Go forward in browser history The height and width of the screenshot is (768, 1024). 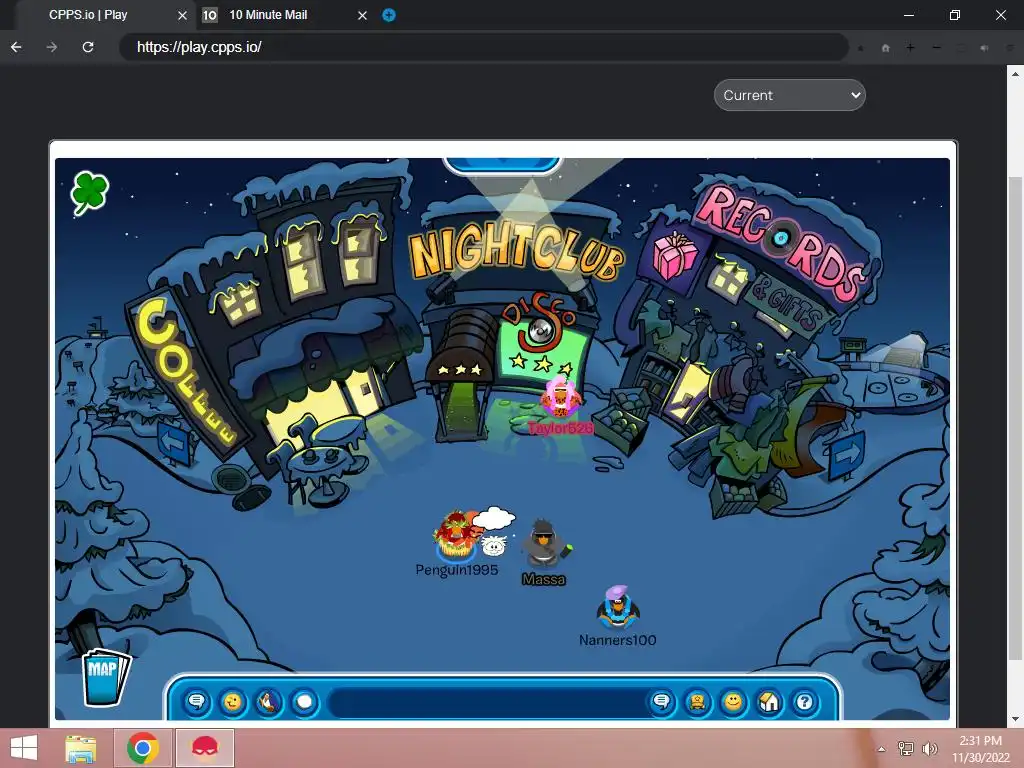point(52,47)
